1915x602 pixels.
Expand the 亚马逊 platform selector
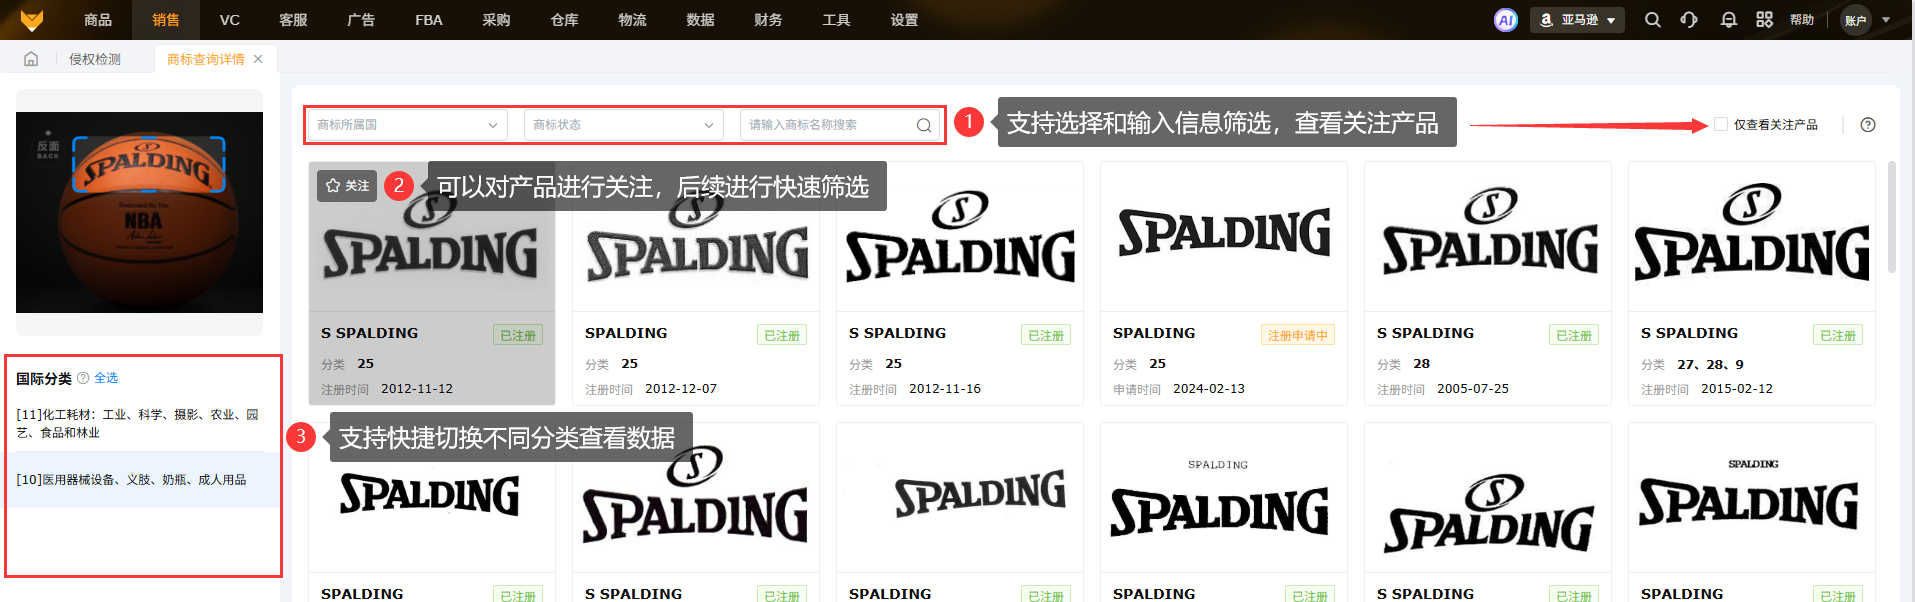(x=1577, y=20)
